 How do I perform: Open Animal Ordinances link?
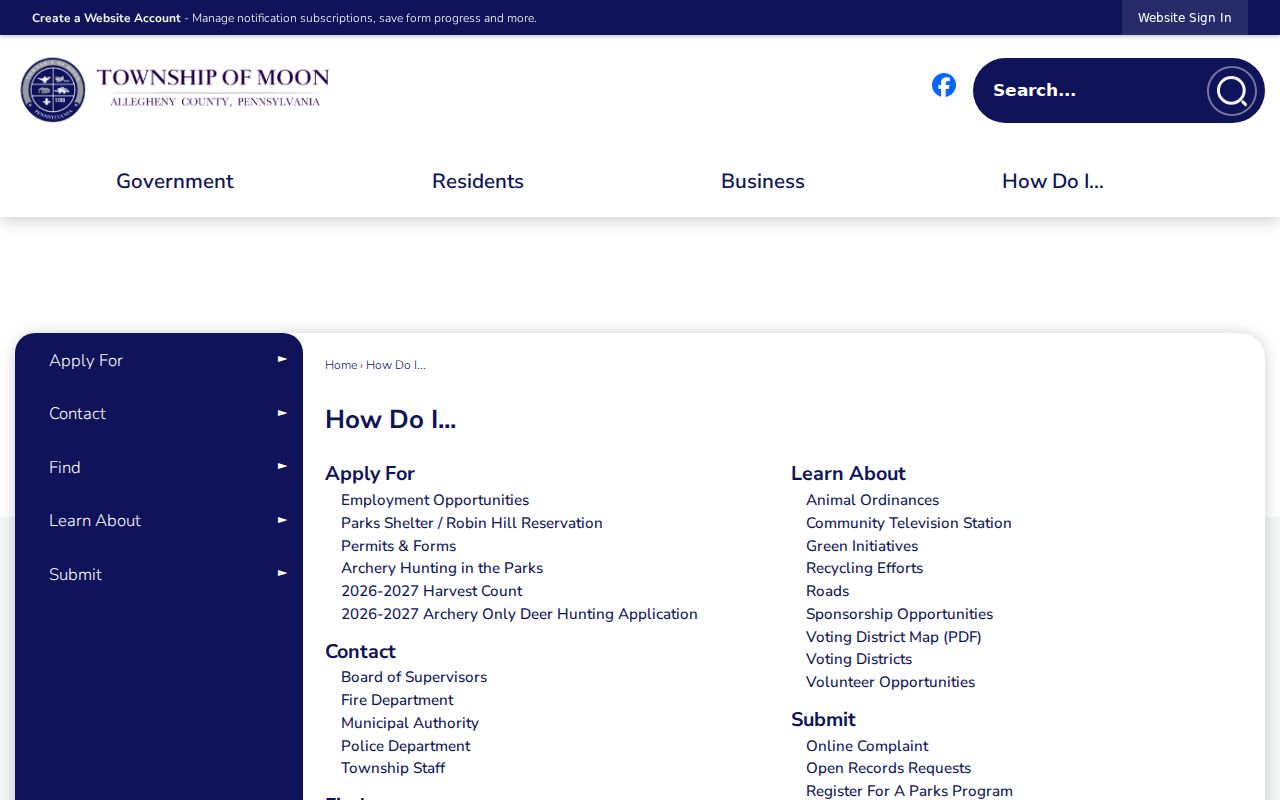873,500
